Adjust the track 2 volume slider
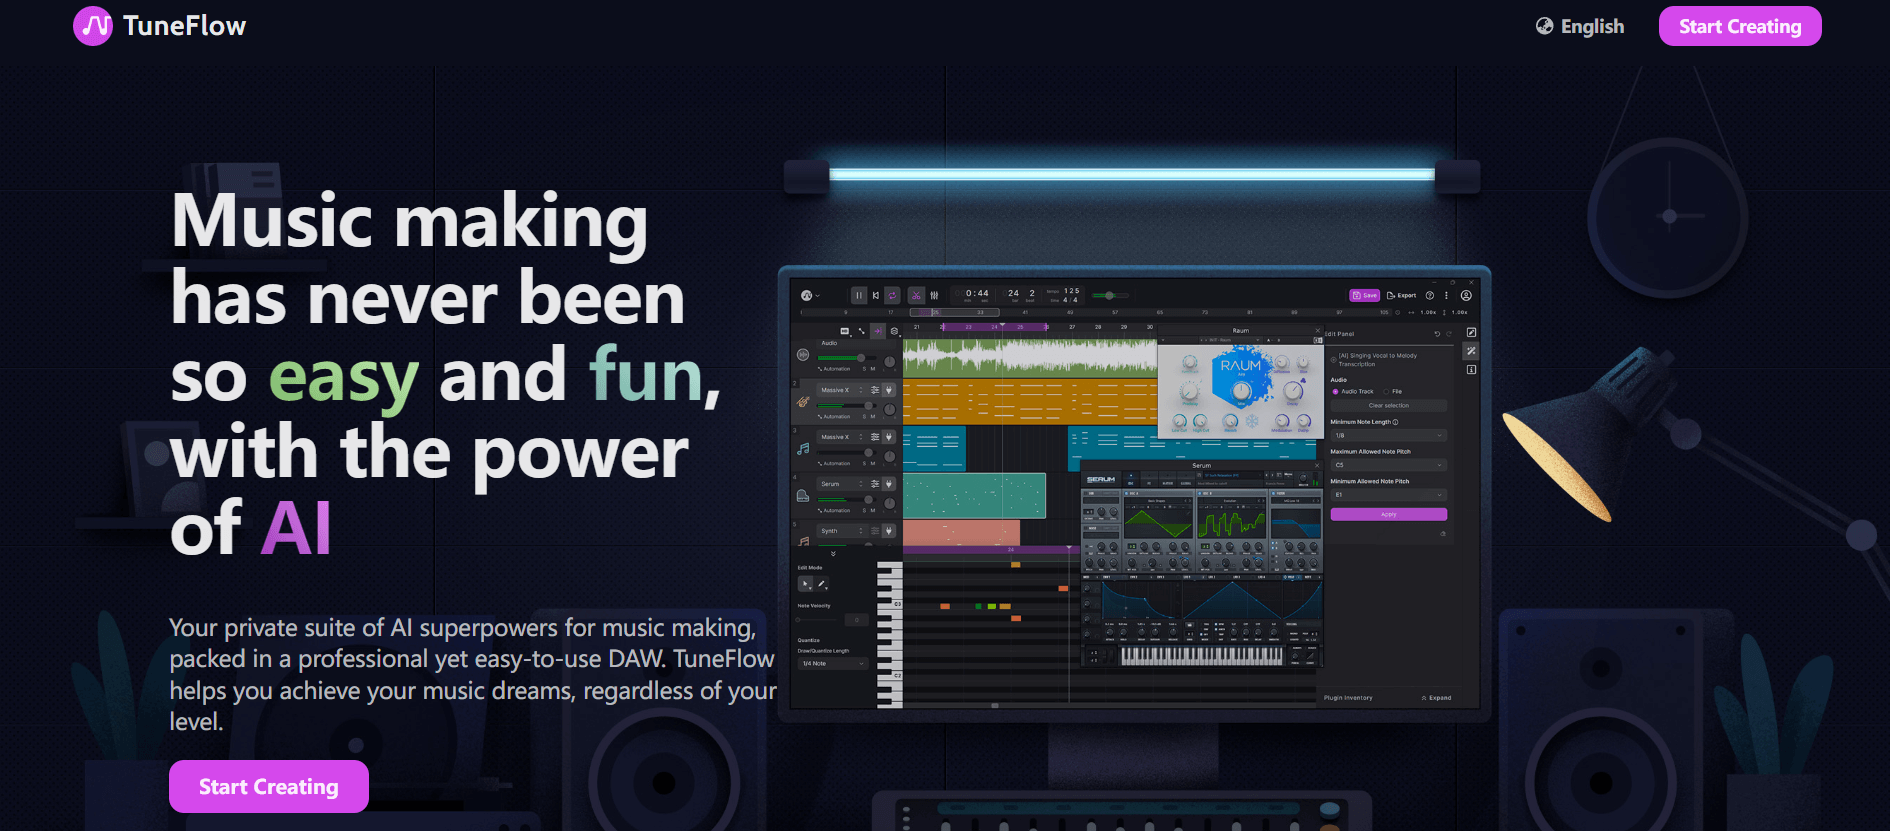The image size is (1890, 831). coord(847,406)
